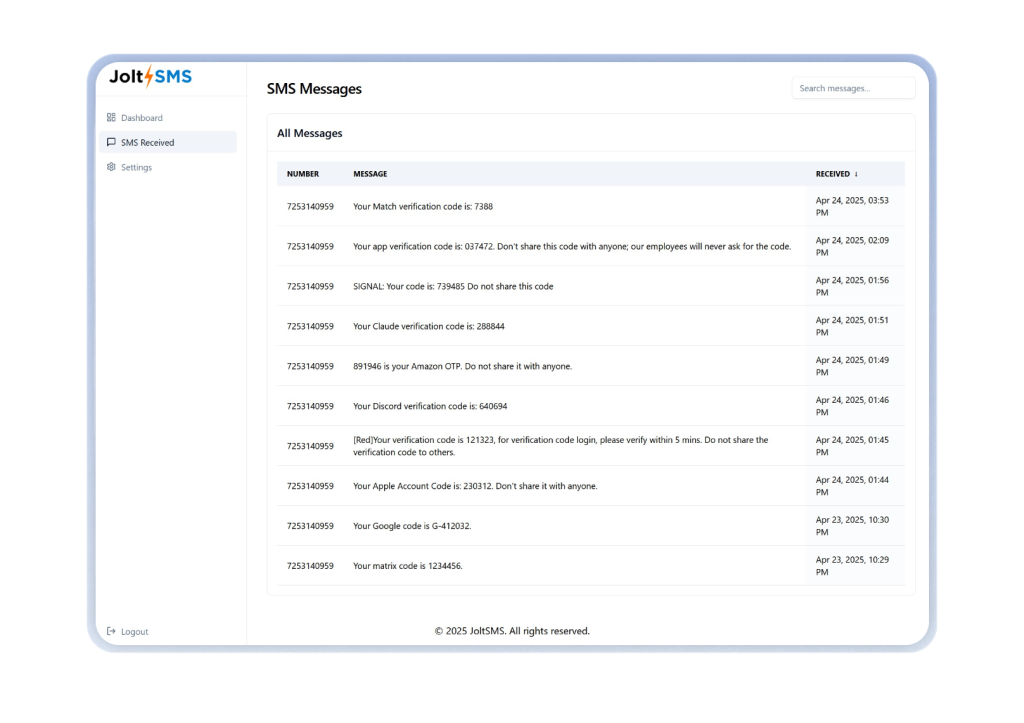Focus the Search messages field
This screenshot has width=1024, height=723.
pyautogui.click(x=854, y=88)
